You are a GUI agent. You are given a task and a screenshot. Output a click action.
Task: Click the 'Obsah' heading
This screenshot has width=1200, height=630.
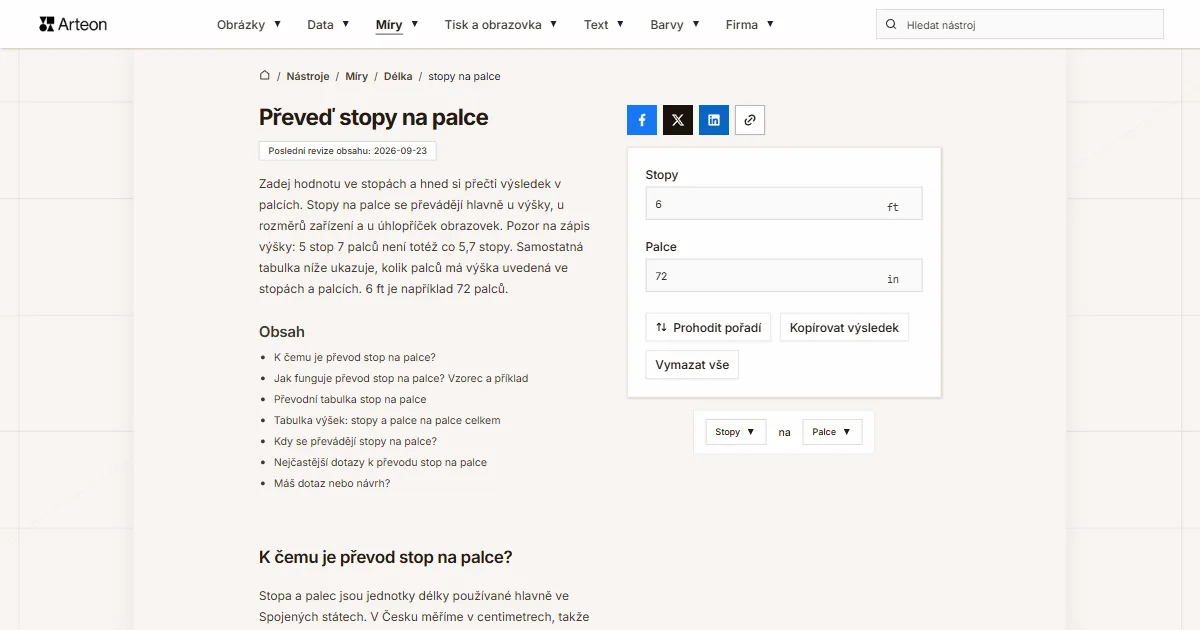click(x=282, y=332)
